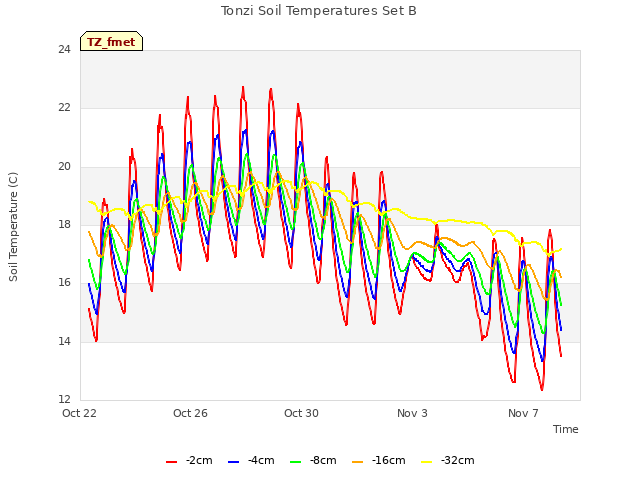Click the 18 y-axis tick label
This screenshot has height=480, width=640.
(x=64, y=224)
